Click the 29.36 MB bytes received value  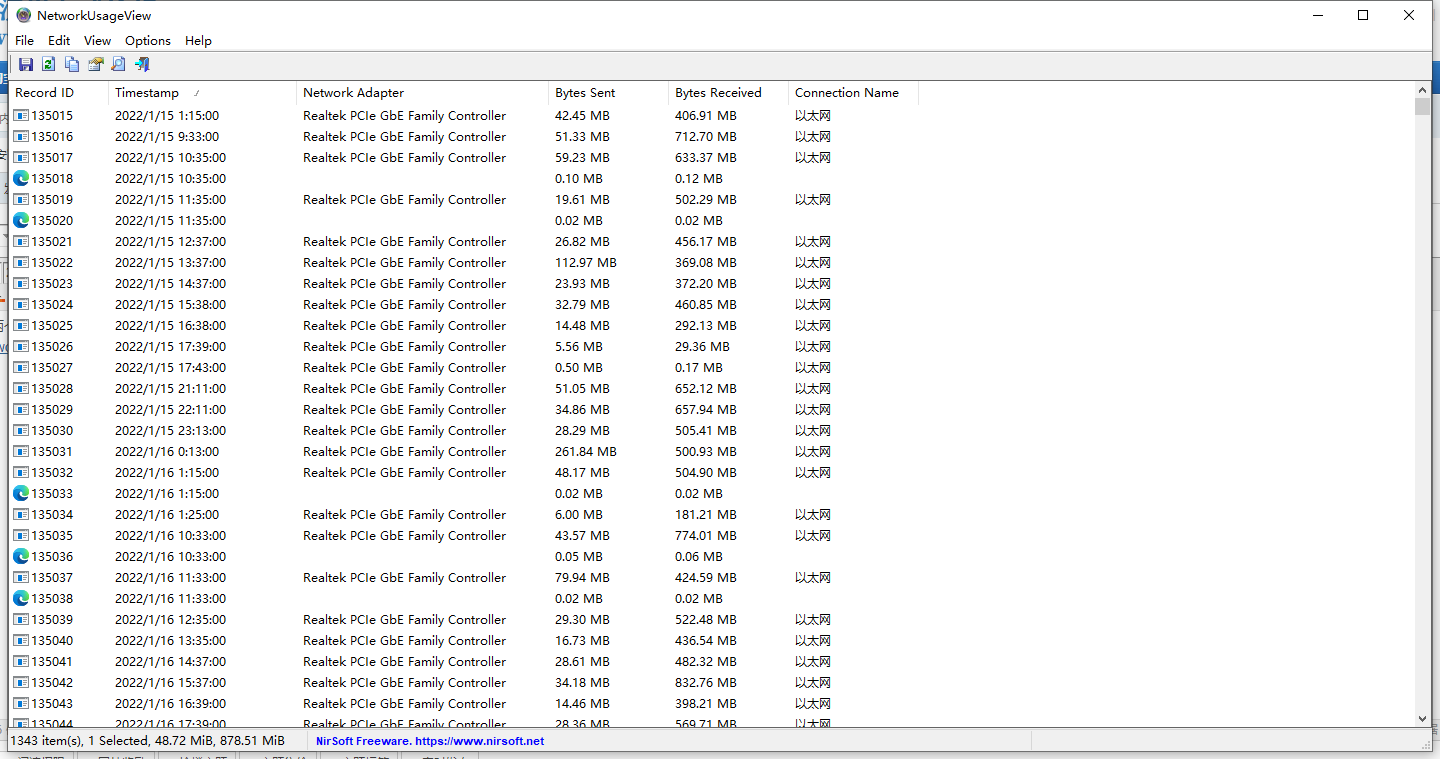(x=702, y=346)
